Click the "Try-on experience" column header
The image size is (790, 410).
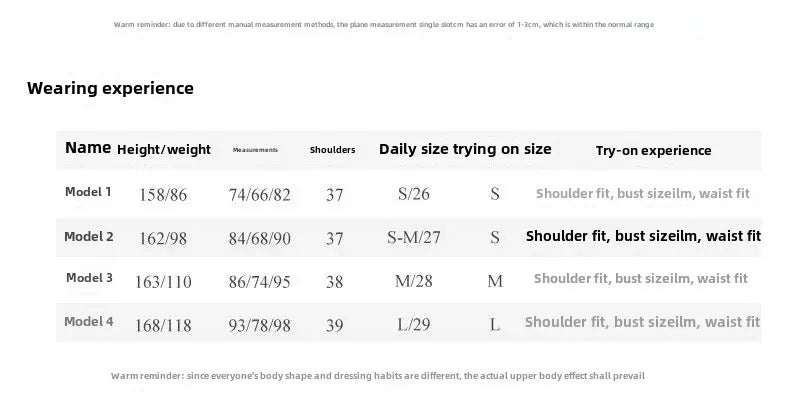(653, 150)
